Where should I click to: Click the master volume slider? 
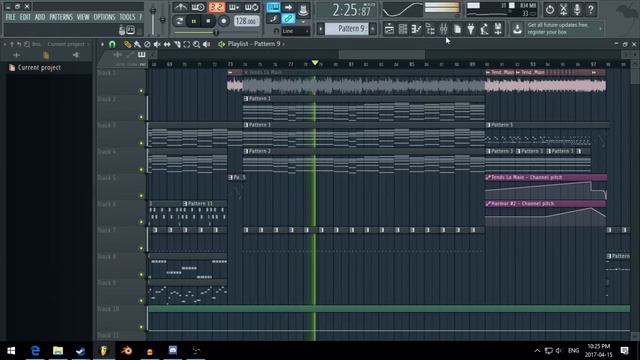point(153,20)
